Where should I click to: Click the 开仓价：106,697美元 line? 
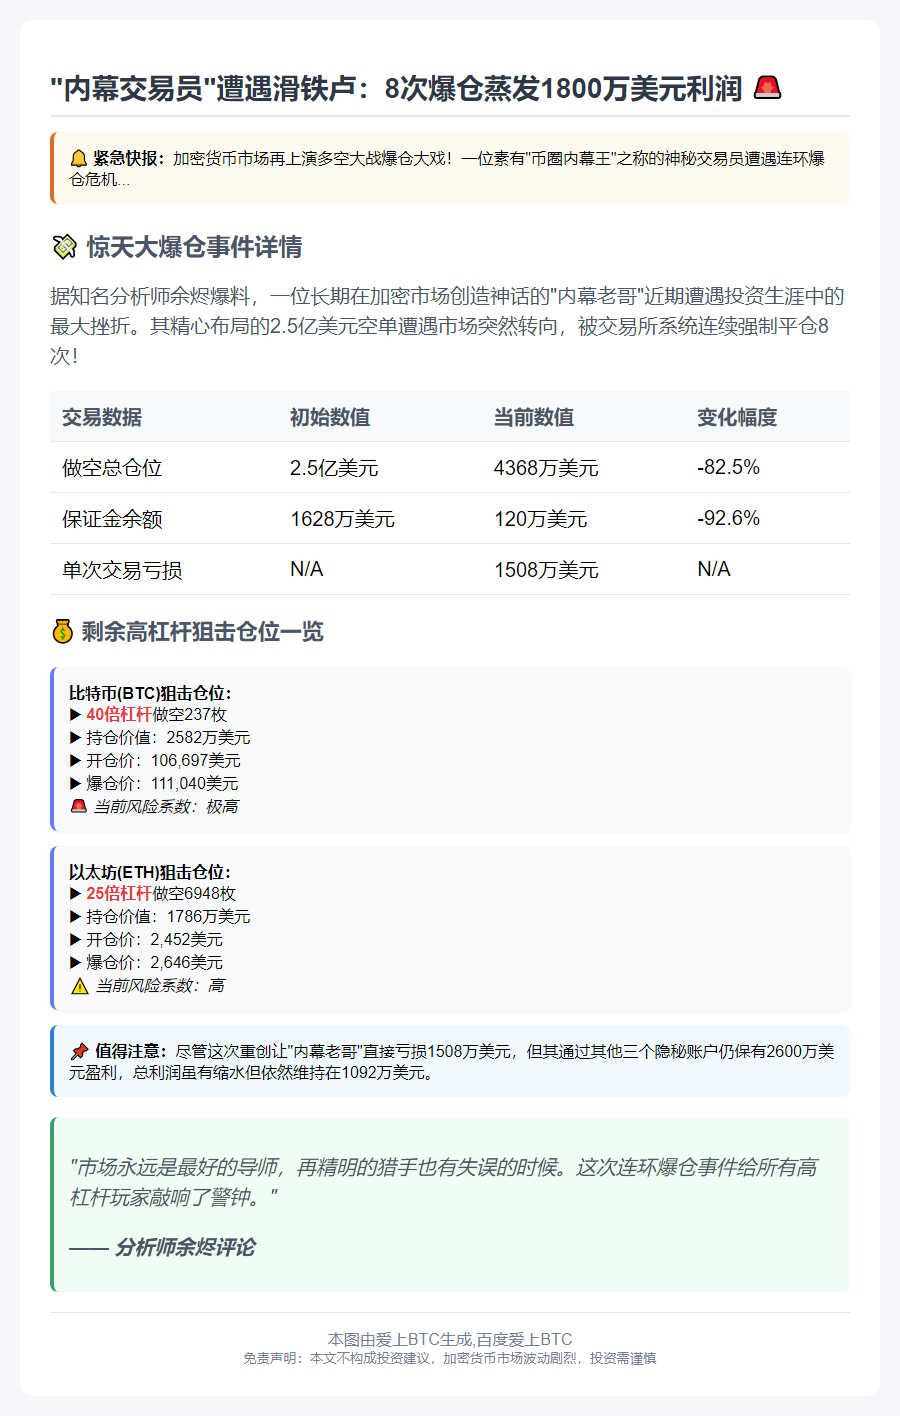[155, 761]
